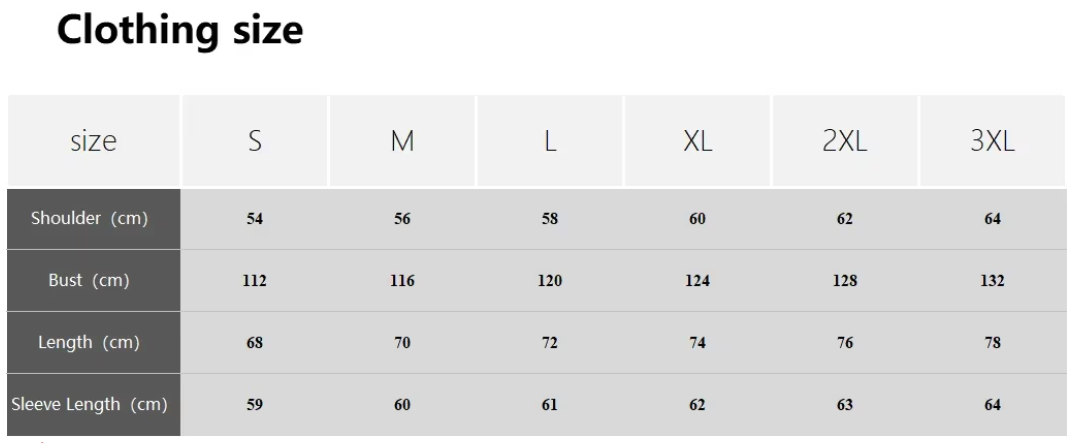Select the S size column header
The width and height of the screenshot is (1073, 443).
[x=255, y=140]
